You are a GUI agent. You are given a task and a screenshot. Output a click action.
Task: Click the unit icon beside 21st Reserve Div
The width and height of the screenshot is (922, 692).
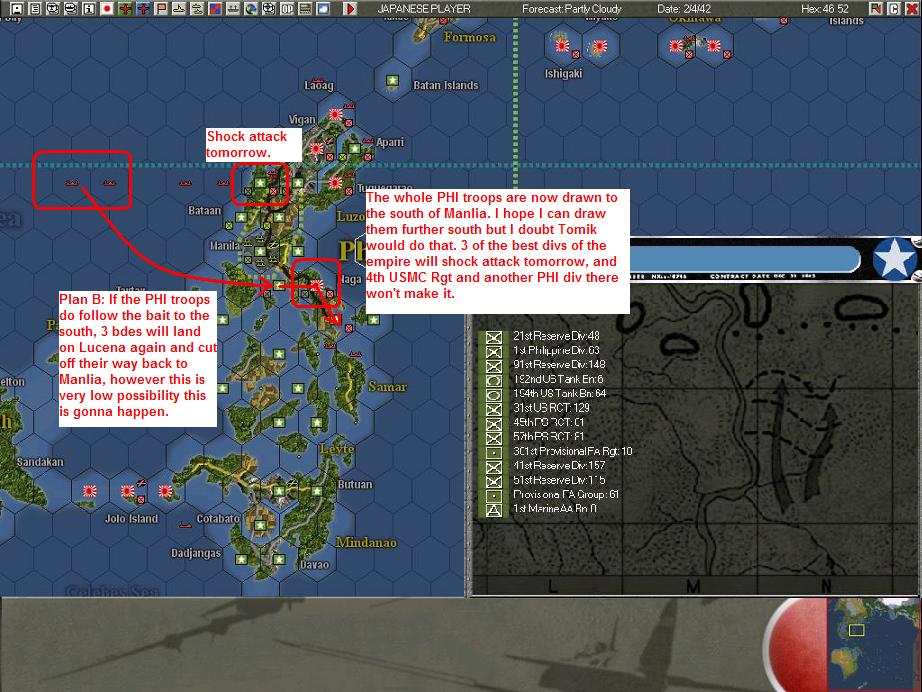point(494,337)
